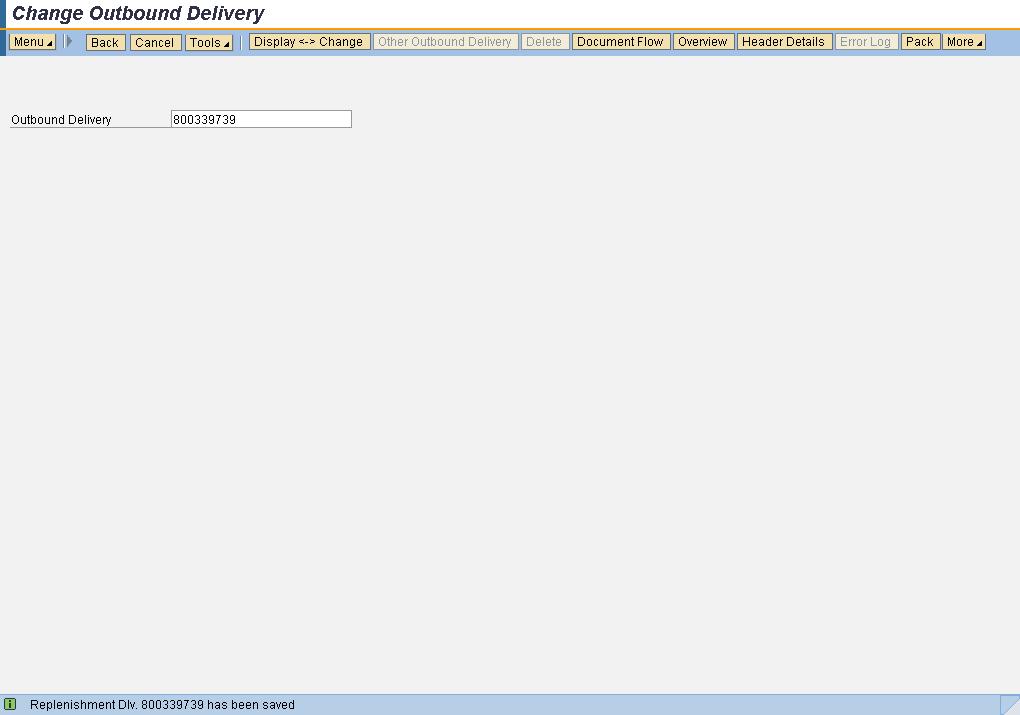Open the Overview screen

(704, 42)
